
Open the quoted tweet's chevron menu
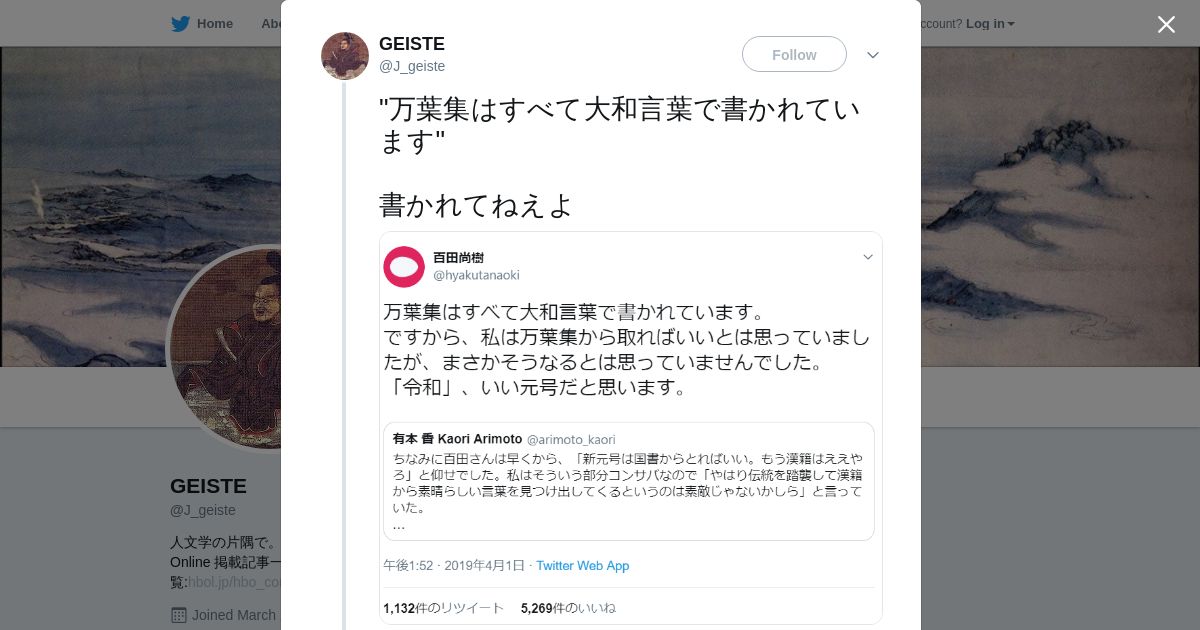tap(867, 258)
